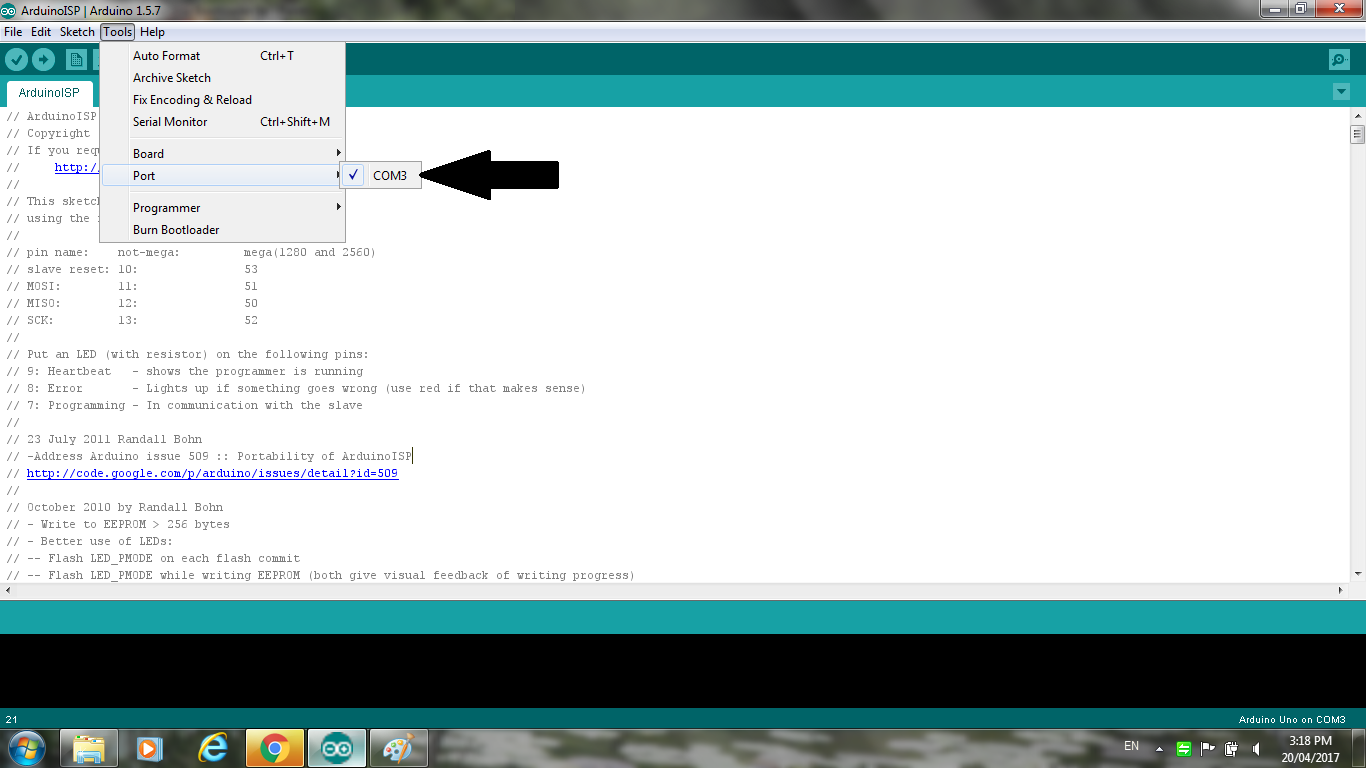The image size is (1366, 768).
Task: Click the line number 21 in the status bar
Action: pyautogui.click(x=11, y=719)
